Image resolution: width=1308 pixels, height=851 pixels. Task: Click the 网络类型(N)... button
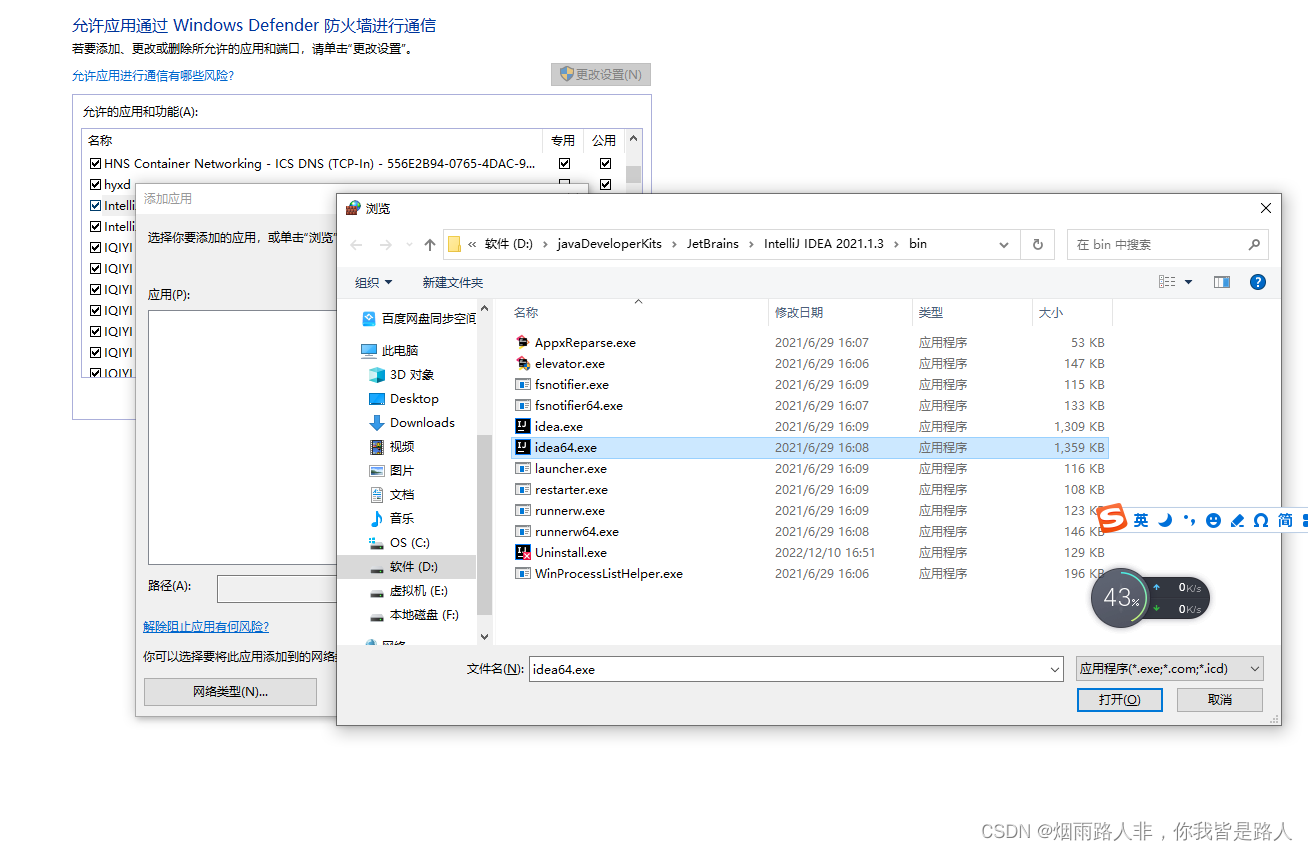230,691
